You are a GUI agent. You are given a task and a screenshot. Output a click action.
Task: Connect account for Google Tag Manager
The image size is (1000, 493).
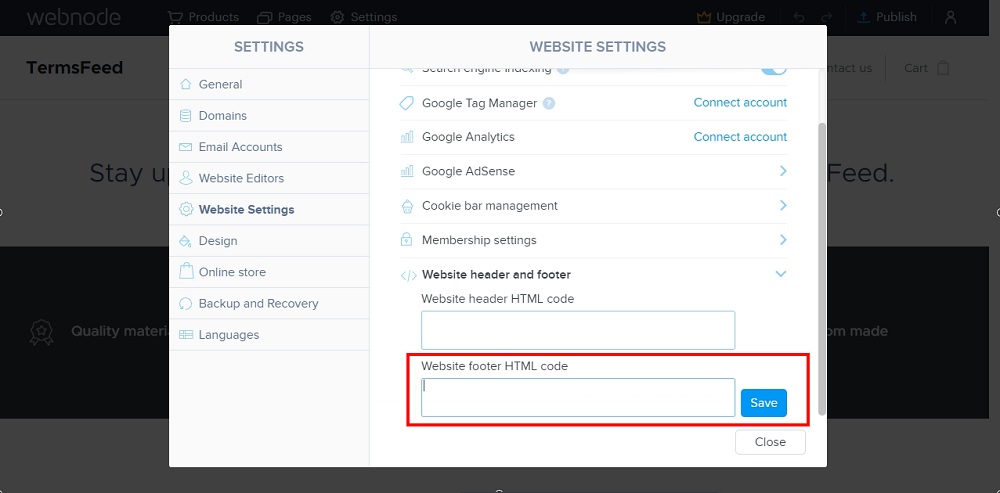740,103
